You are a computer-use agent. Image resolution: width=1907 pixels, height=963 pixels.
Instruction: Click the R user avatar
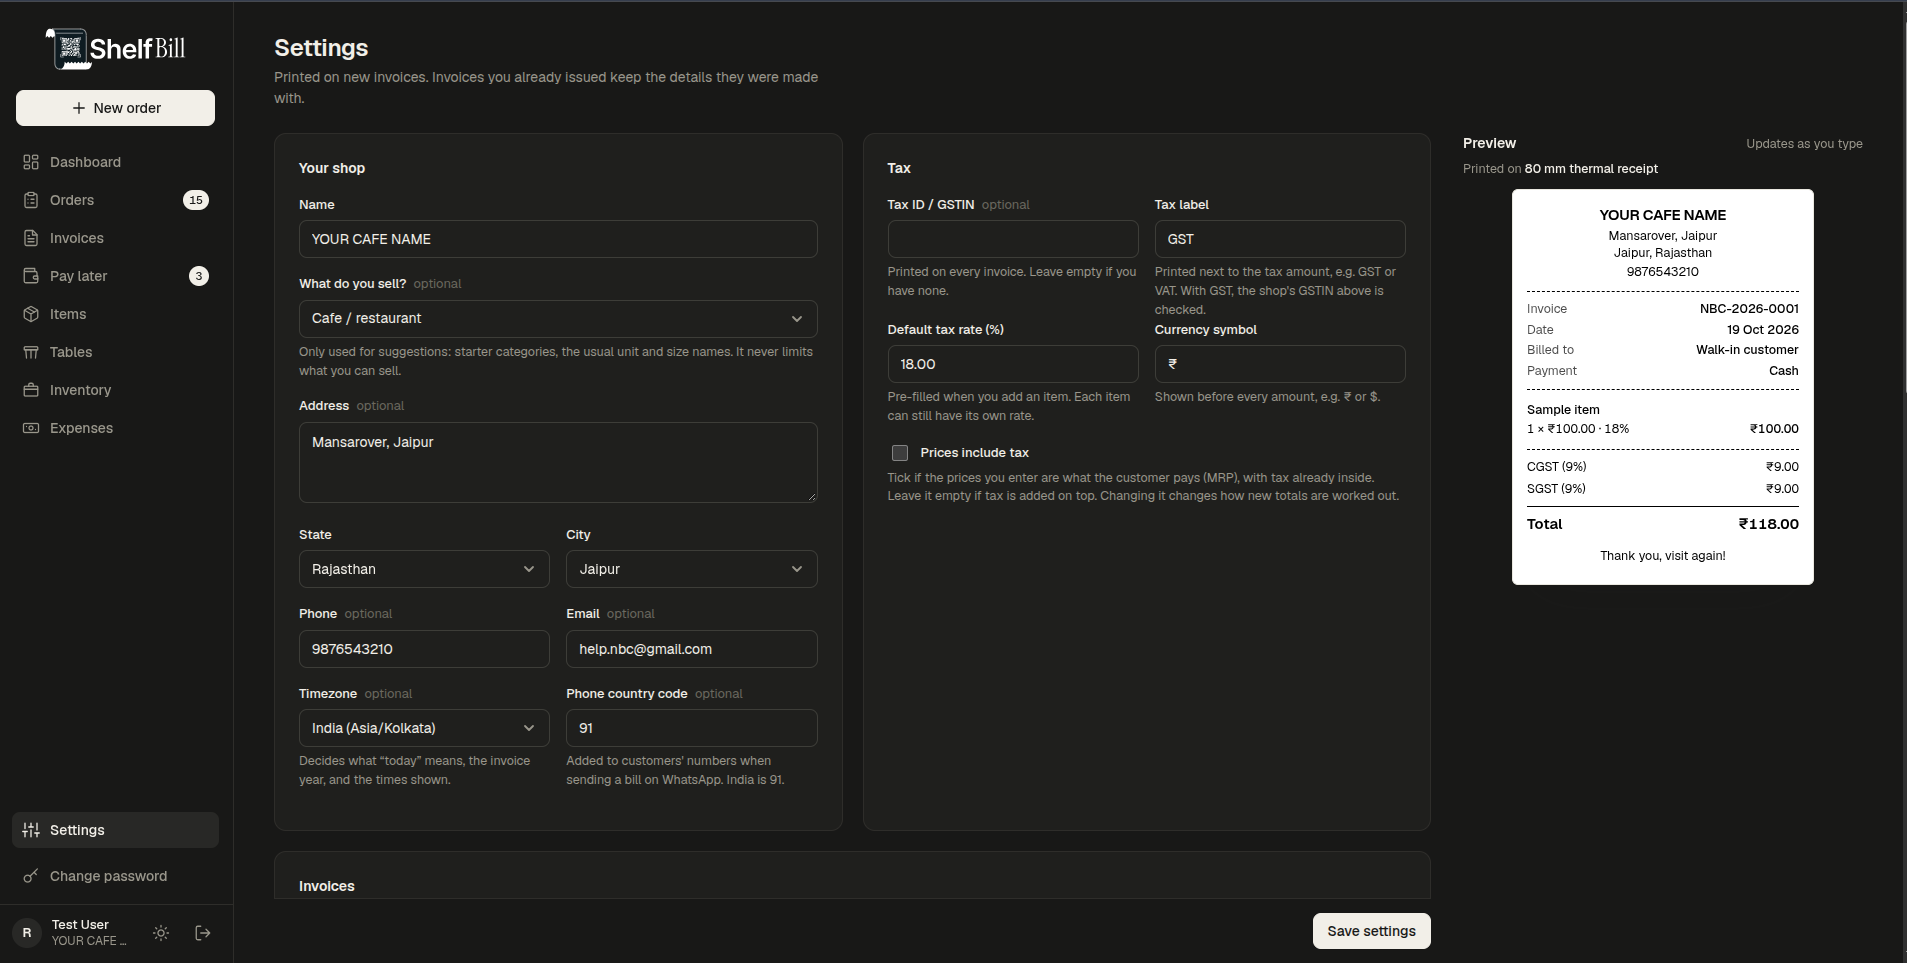(x=27, y=933)
